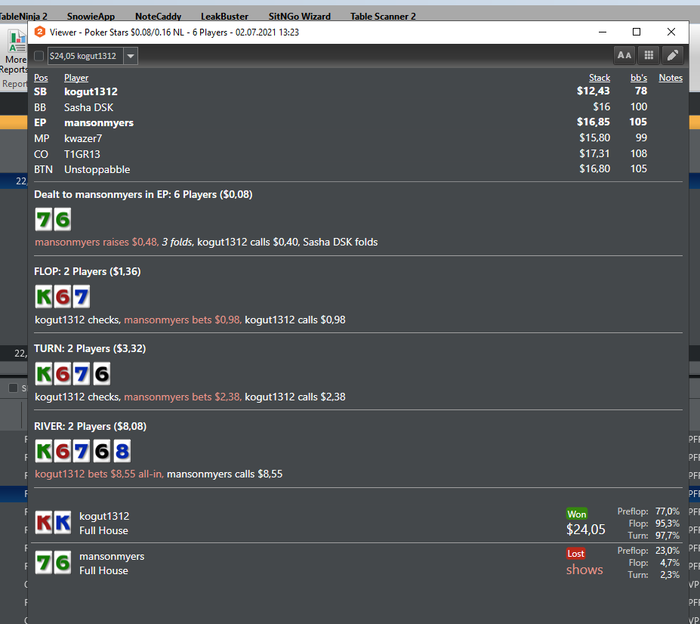
Task: Click the dealt green 6 hole card
Action: [x=62, y=219]
